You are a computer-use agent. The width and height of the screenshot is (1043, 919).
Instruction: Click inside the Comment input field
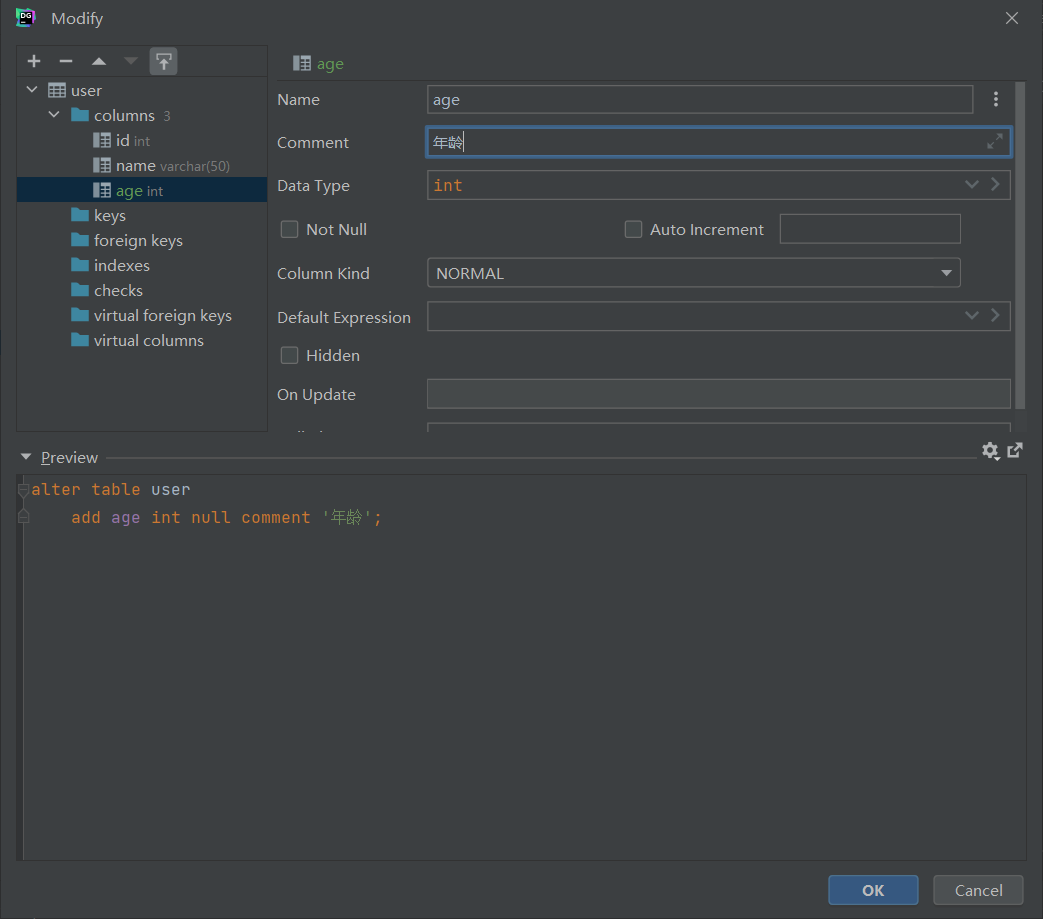(700, 142)
